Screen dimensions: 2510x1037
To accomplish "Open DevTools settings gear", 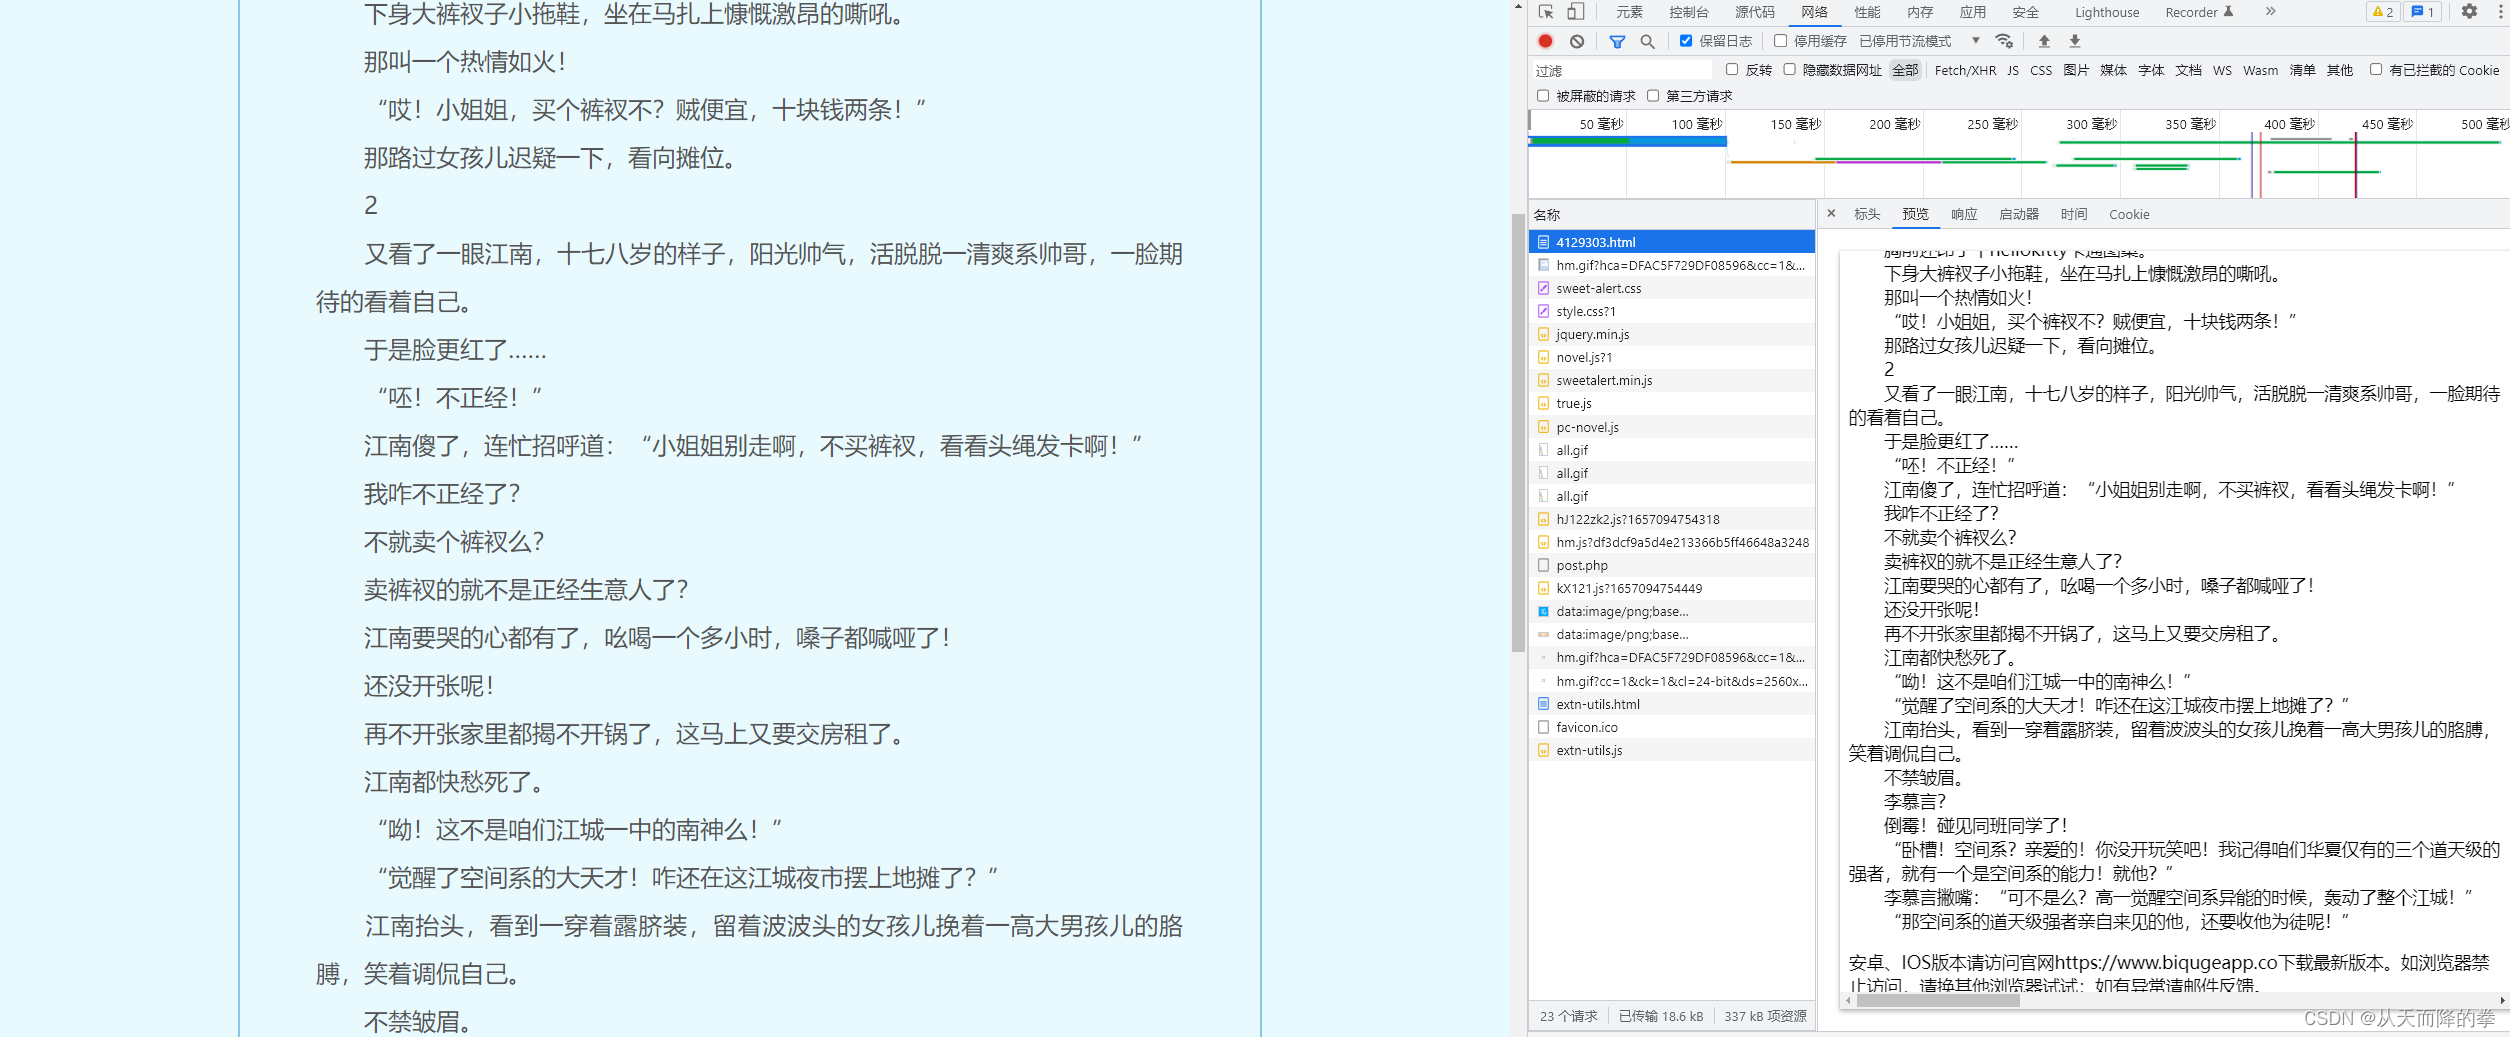I will pyautogui.click(x=2469, y=12).
